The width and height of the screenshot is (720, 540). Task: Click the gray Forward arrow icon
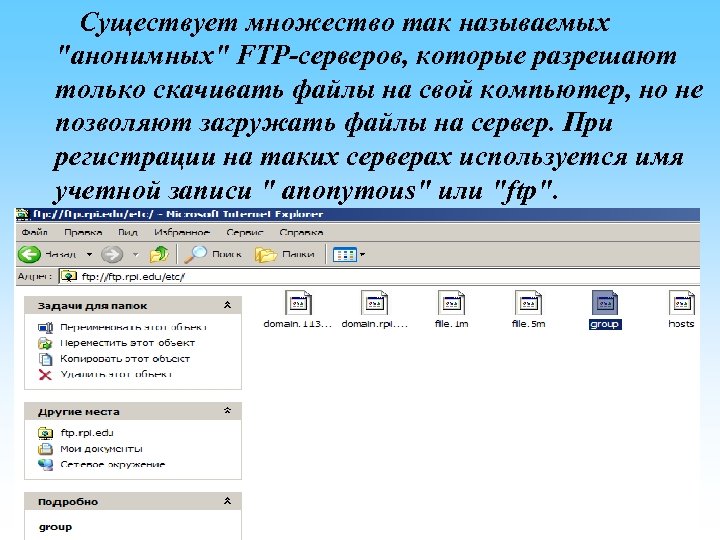(112, 254)
